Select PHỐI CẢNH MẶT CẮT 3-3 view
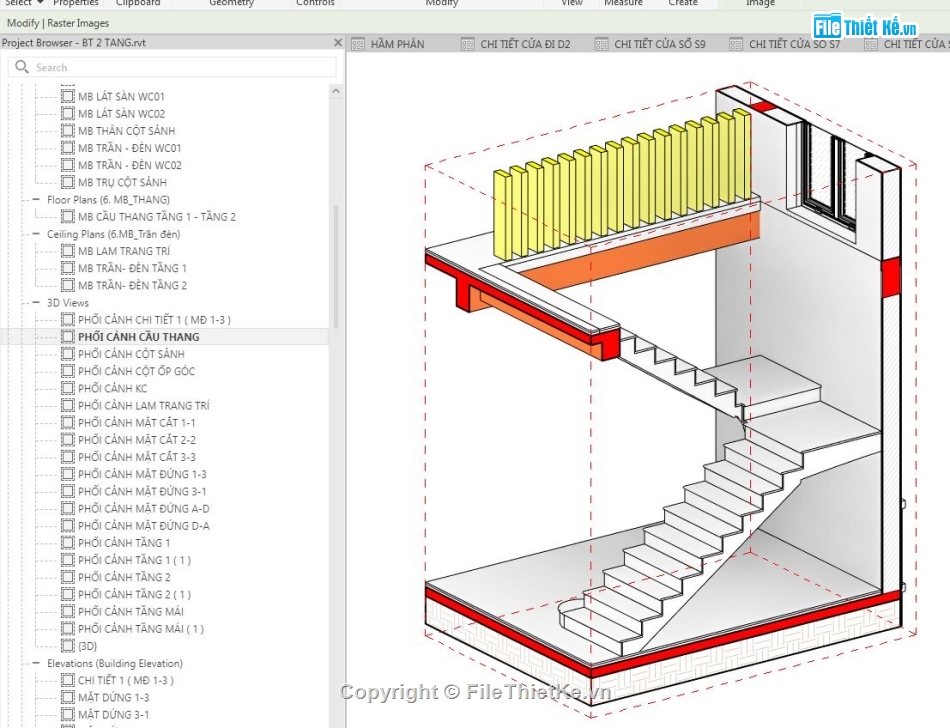This screenshot has width=950, height=728. point(136,457)
